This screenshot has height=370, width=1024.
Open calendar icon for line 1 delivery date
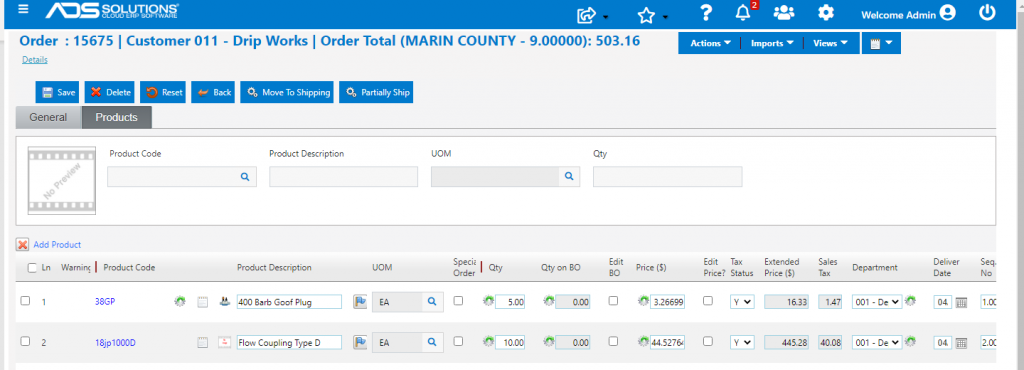tap(961, 302)
